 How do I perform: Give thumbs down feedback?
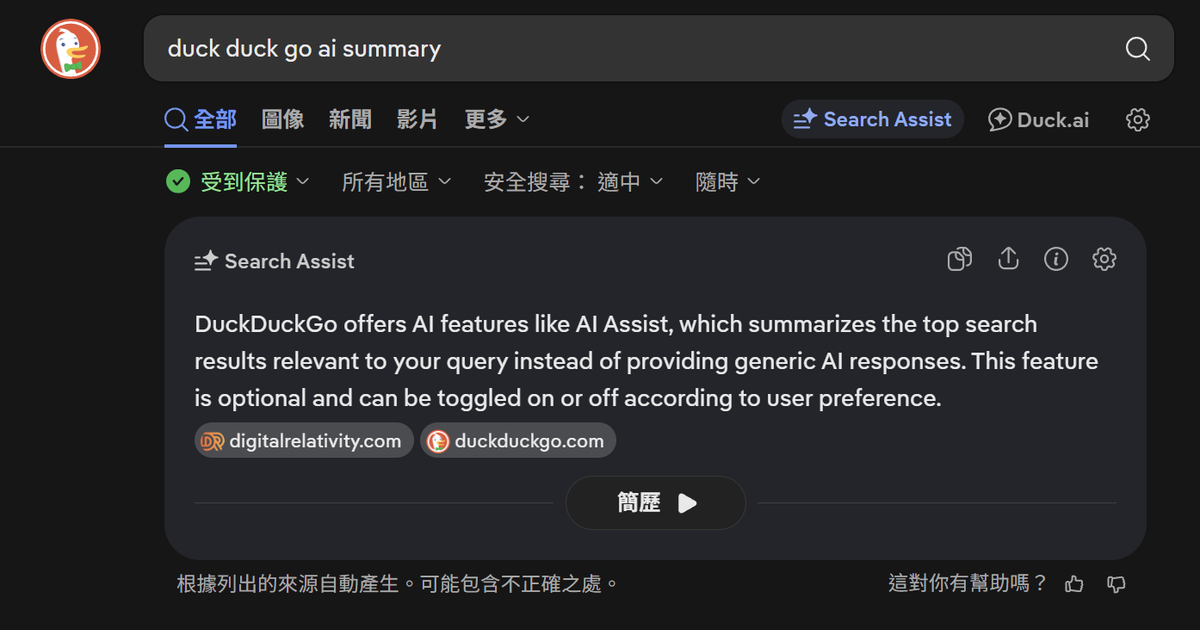coord(1117,584)
